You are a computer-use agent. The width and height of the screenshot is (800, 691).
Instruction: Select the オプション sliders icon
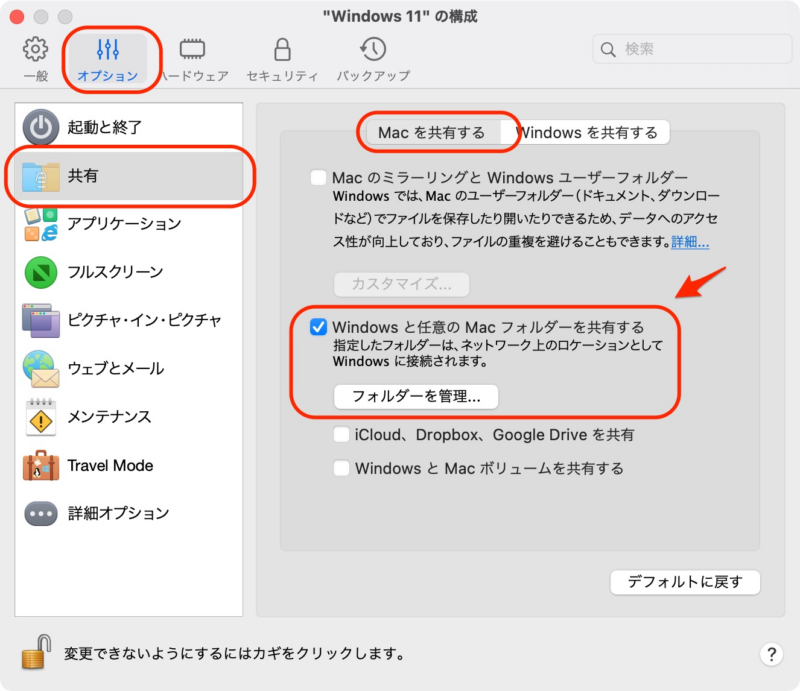[x=108, y=49]
